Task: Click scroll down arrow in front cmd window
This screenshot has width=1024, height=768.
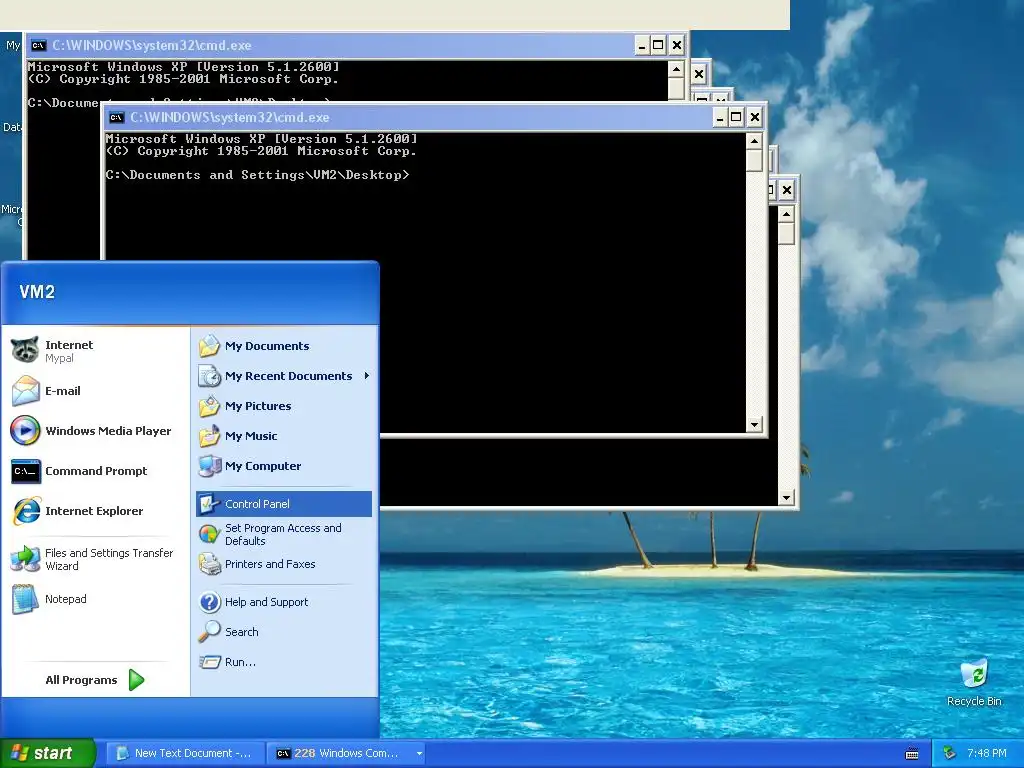Action: pyautogui.click(x=754, y=424)
